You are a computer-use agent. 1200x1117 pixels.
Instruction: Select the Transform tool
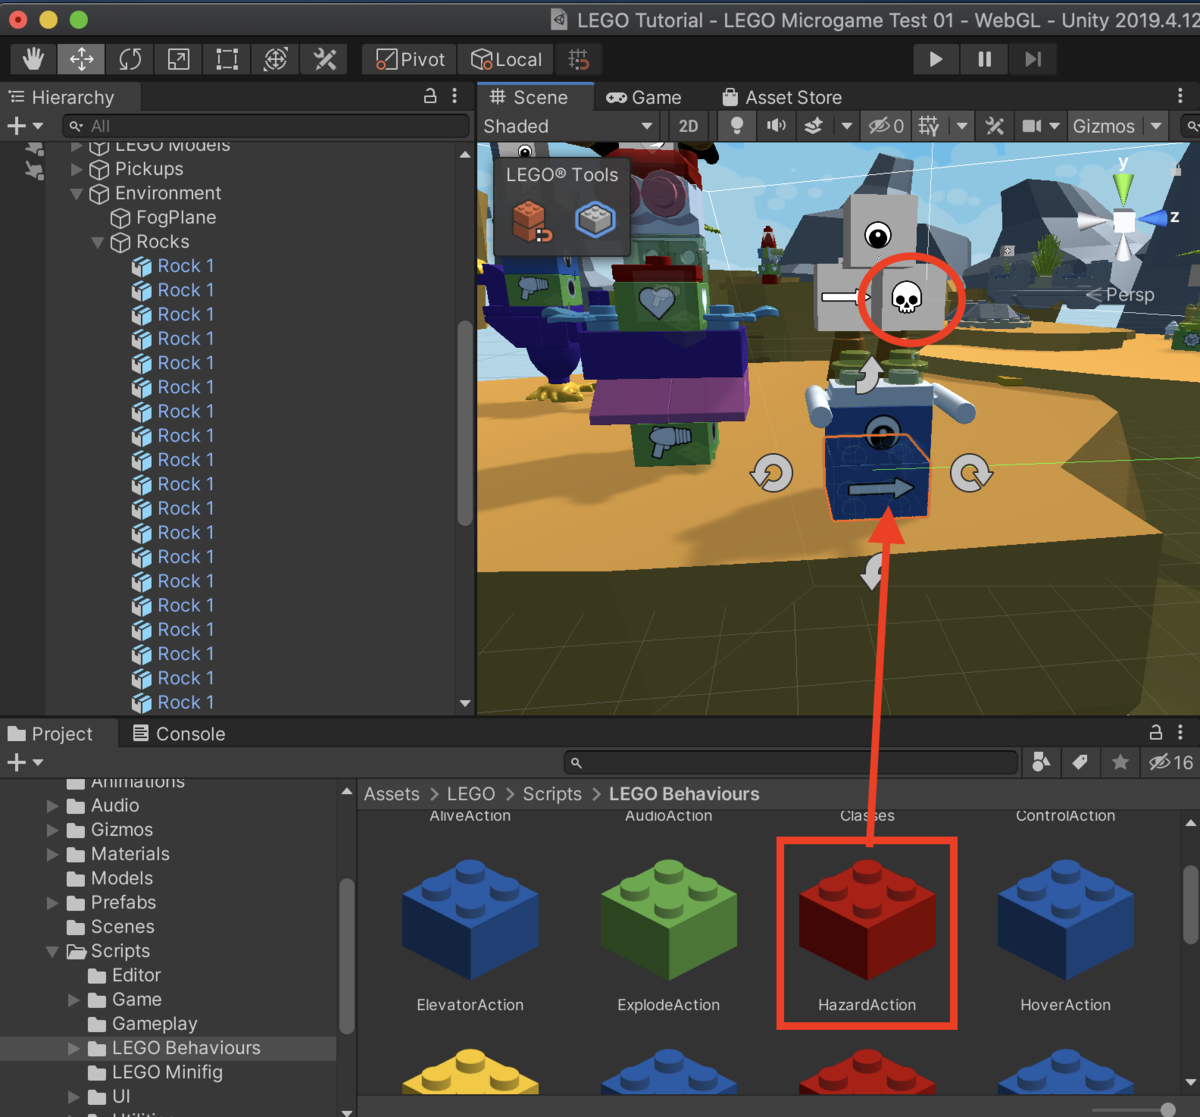coord(276,59)
